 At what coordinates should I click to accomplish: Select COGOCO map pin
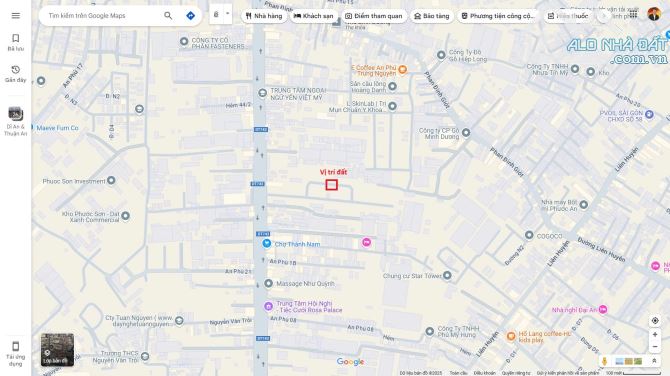click(529, 235)
